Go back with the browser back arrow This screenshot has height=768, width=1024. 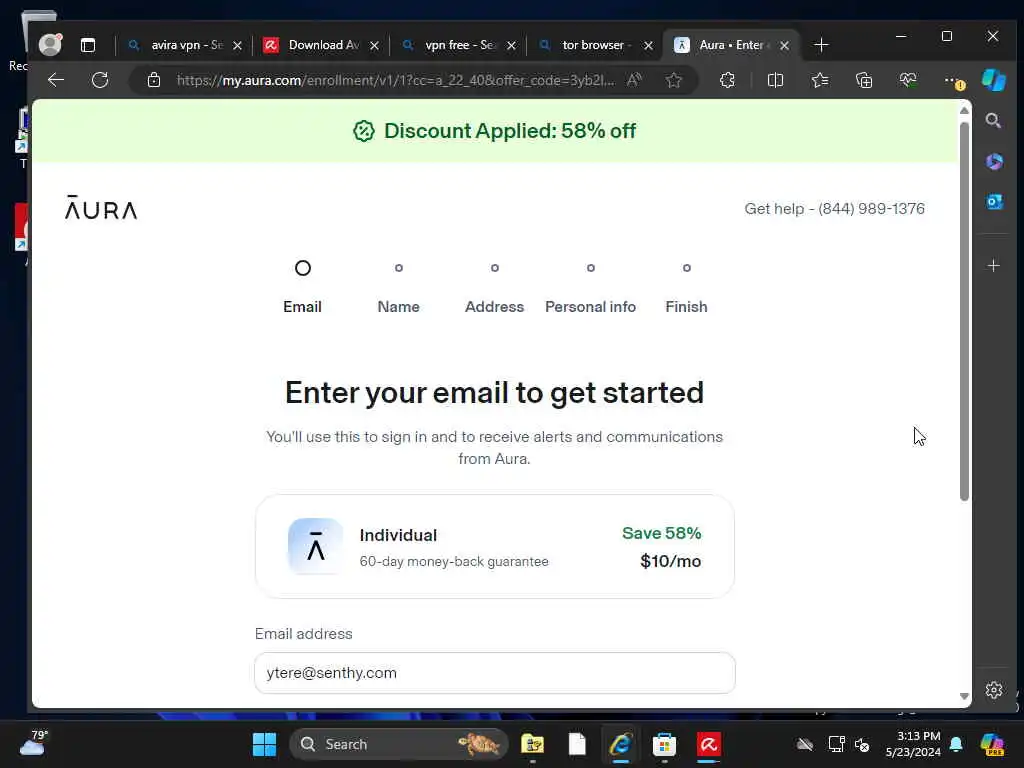pyautogui.click(x=56, y=80)
